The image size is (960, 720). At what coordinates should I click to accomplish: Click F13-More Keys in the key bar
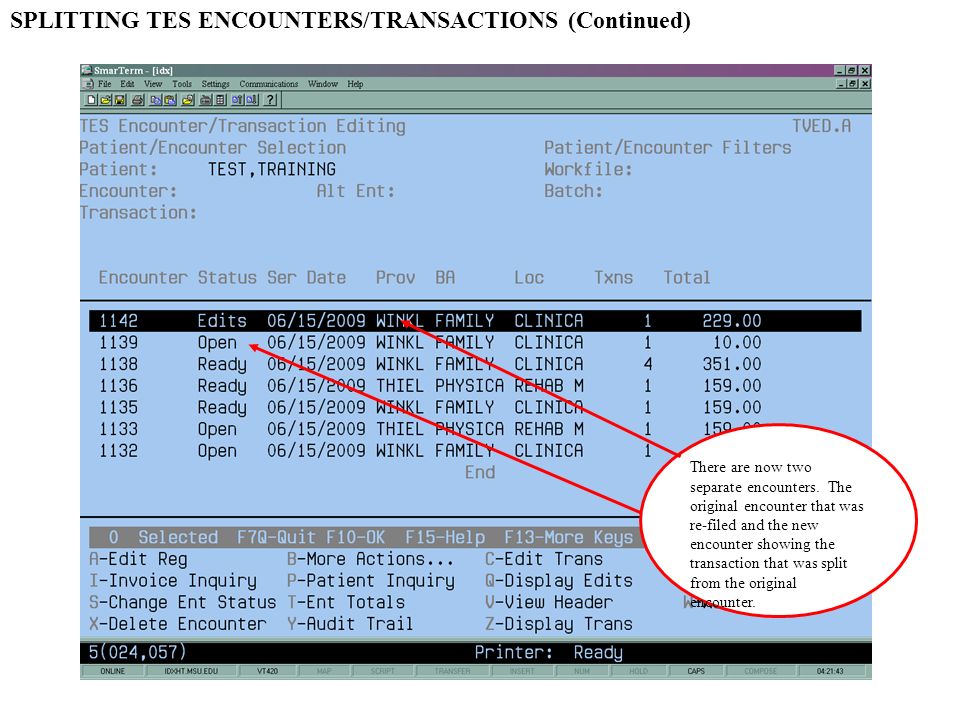[569, 538]
